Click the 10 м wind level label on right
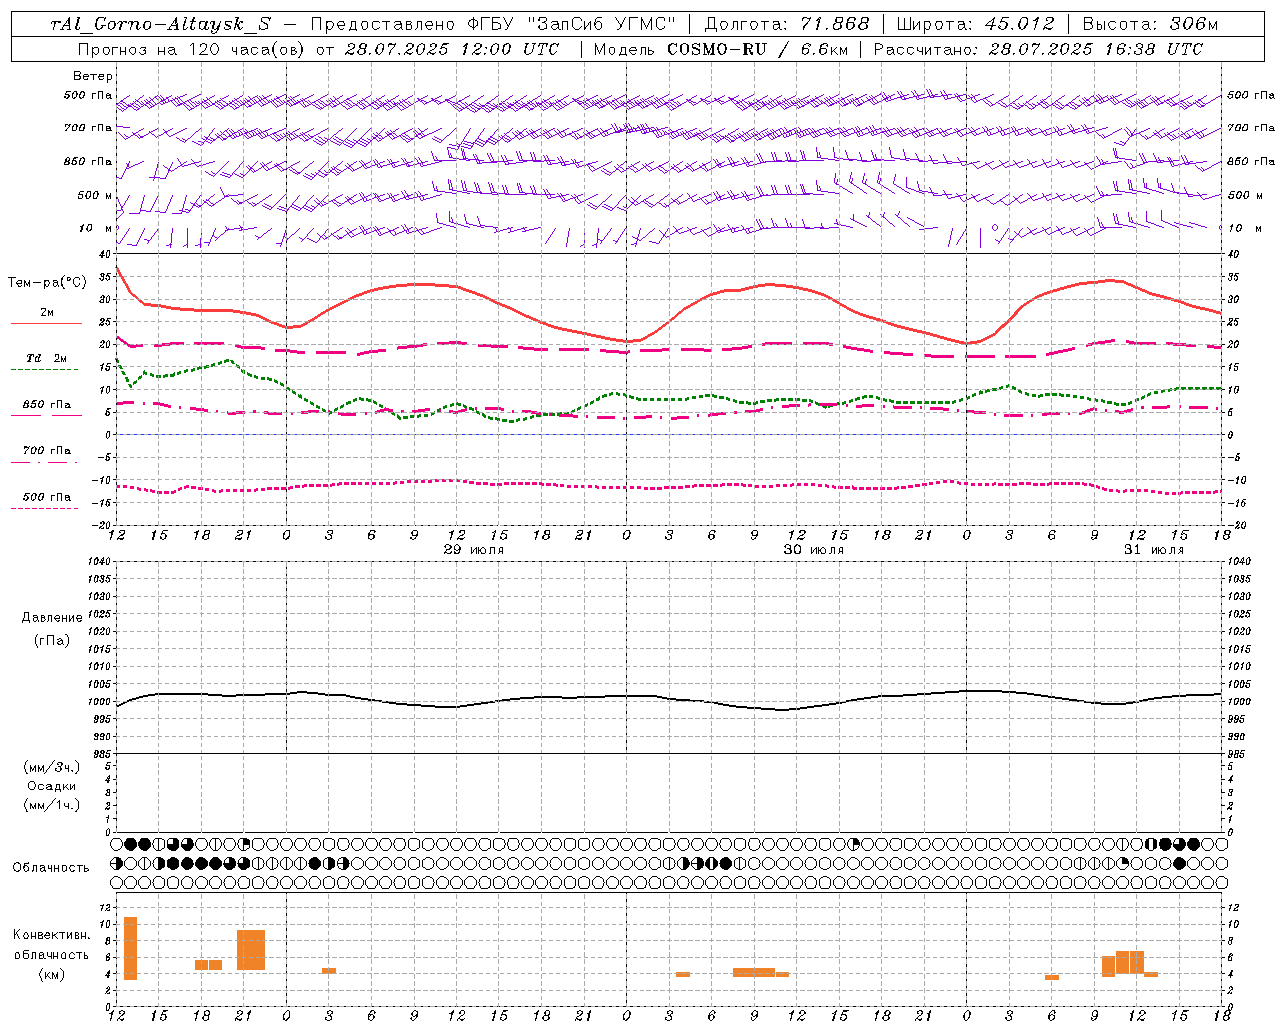Screen dimensions: 1280x1024 click(x=1244, y=228)
